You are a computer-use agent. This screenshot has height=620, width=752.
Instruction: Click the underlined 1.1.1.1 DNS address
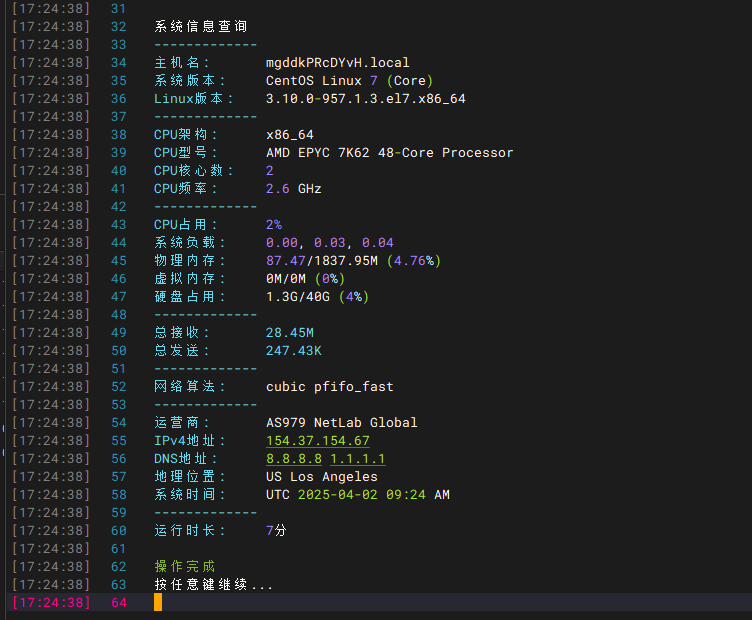[x=357, y=459]
